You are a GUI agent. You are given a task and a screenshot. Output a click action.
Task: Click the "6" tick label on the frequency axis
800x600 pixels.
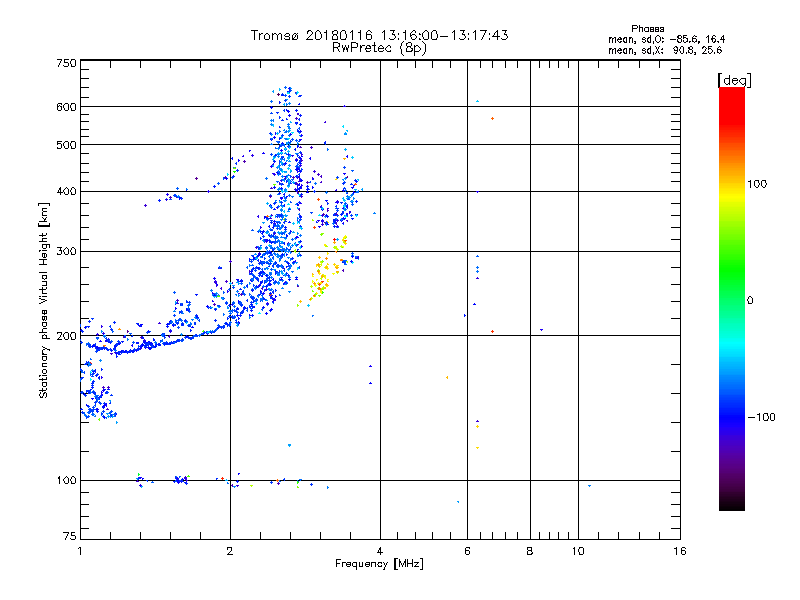pyautogui.click(x=467, y=551)
